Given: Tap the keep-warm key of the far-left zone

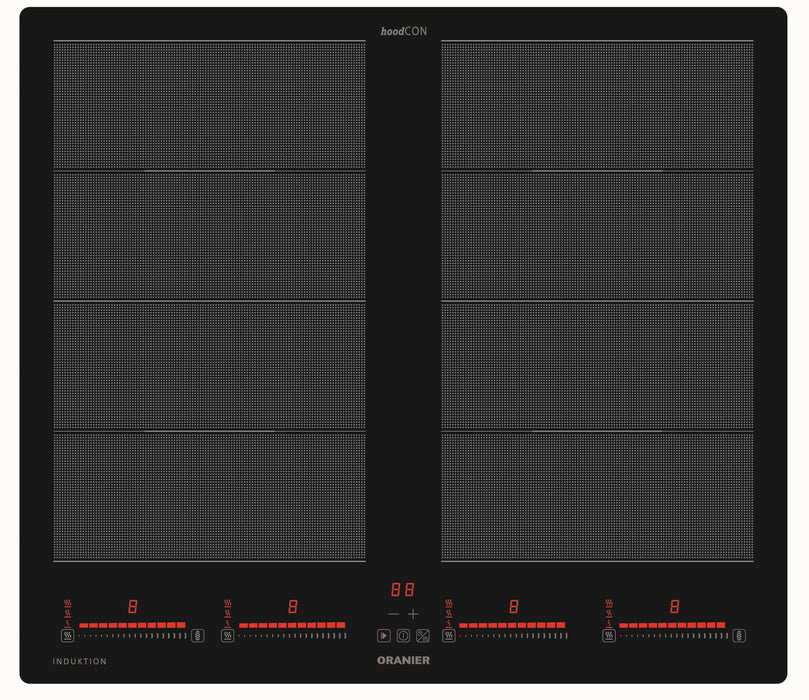Looking at the screenshot, I should coord(68,636).
